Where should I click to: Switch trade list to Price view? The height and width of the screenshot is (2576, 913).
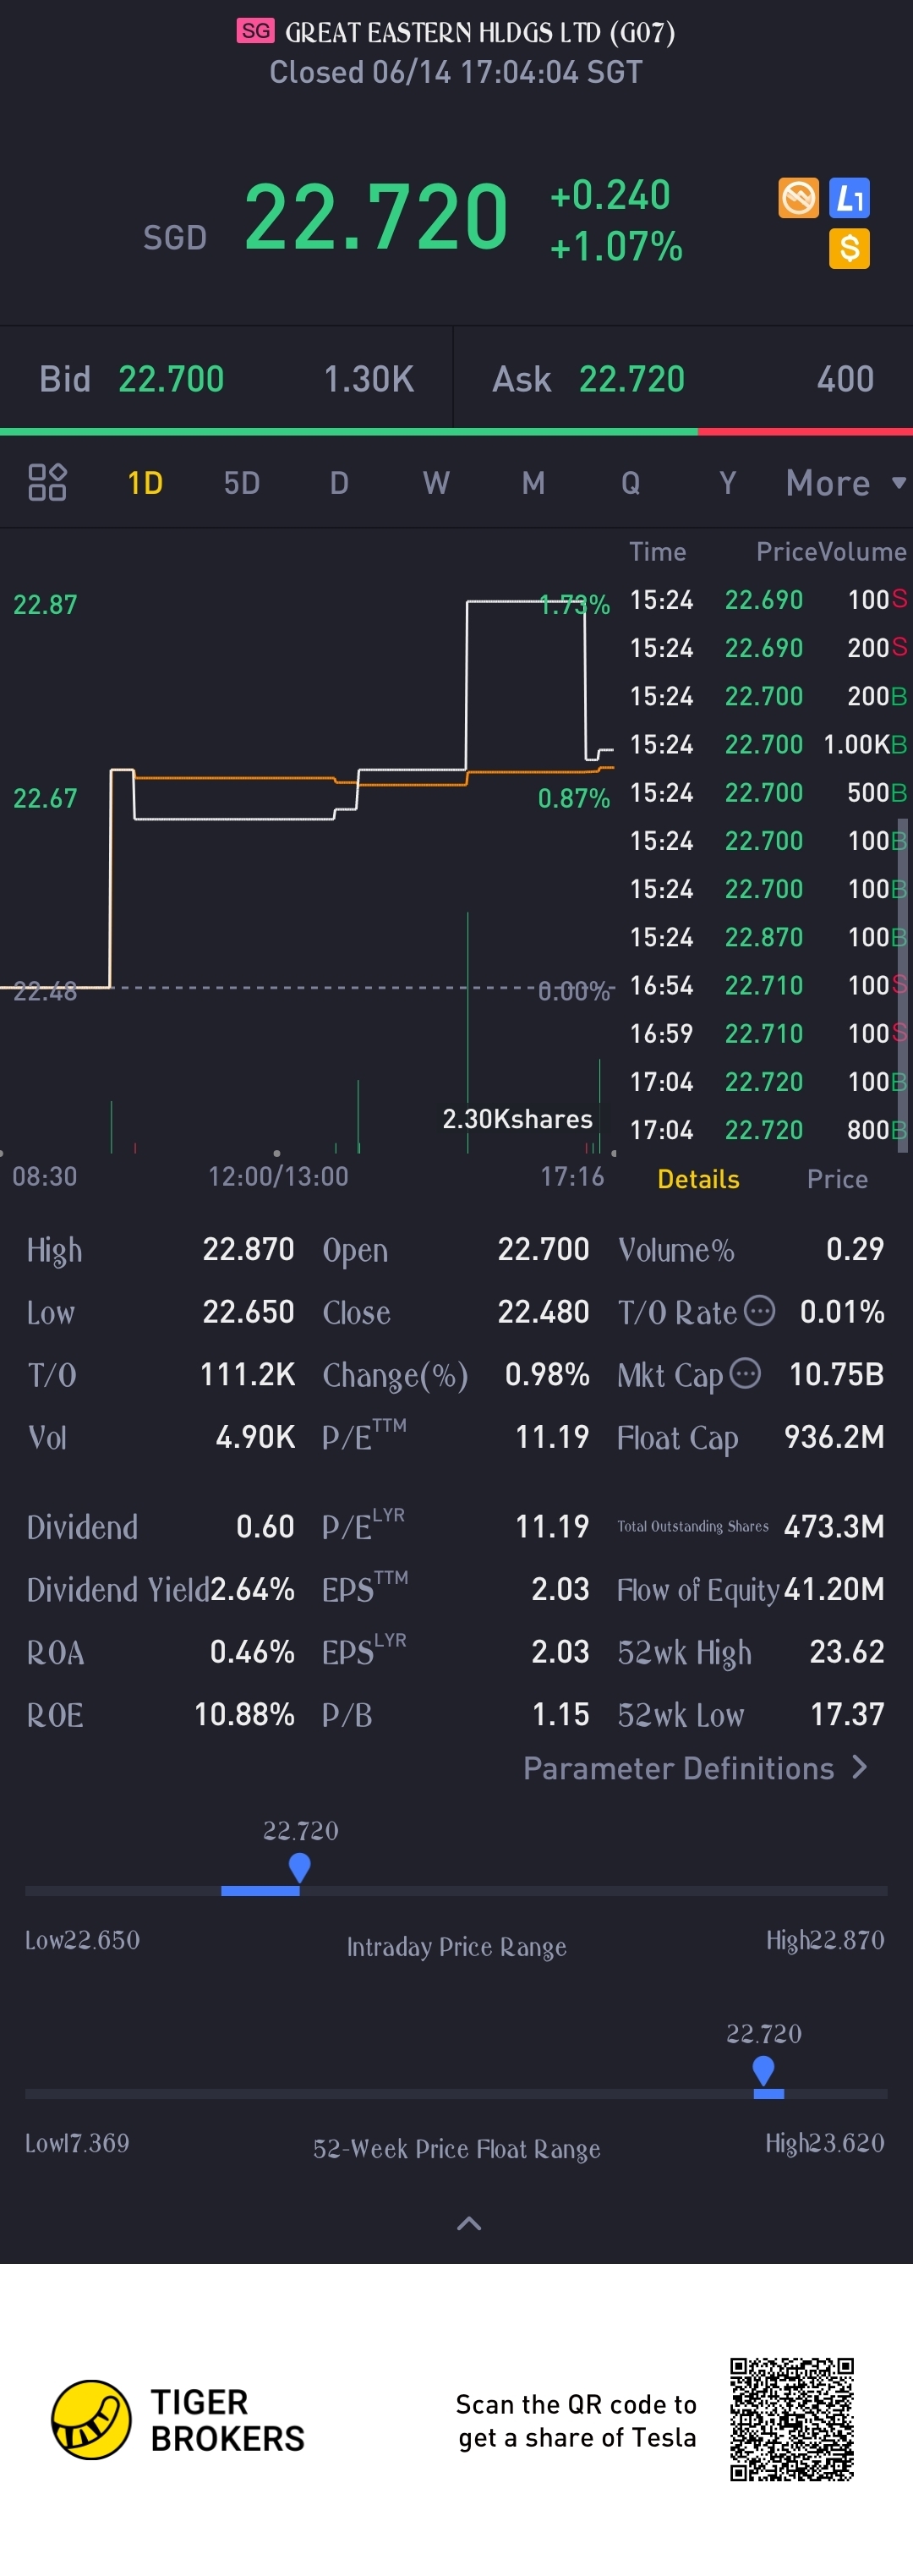point(837,1179)
